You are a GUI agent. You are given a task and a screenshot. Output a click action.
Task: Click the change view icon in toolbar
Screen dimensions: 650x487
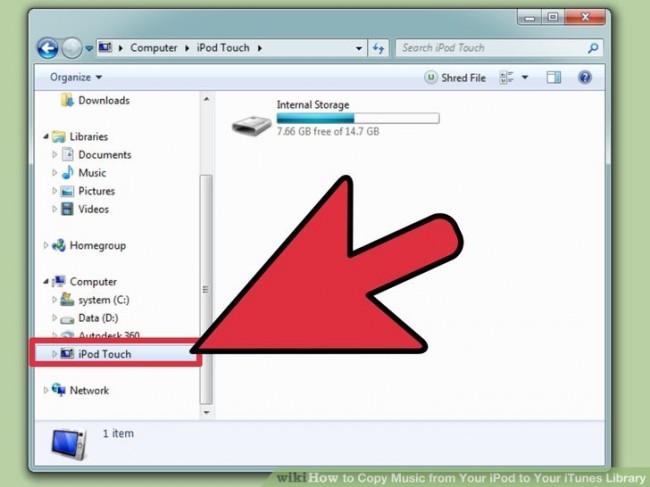[x=506, y=77]
